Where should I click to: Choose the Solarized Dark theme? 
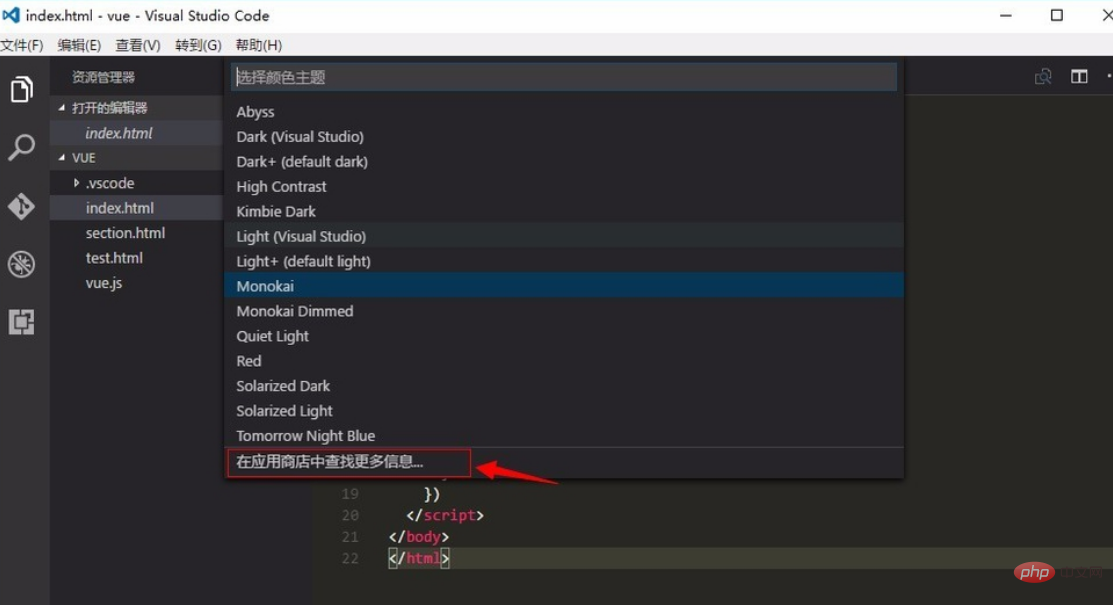tap(283, 386)
